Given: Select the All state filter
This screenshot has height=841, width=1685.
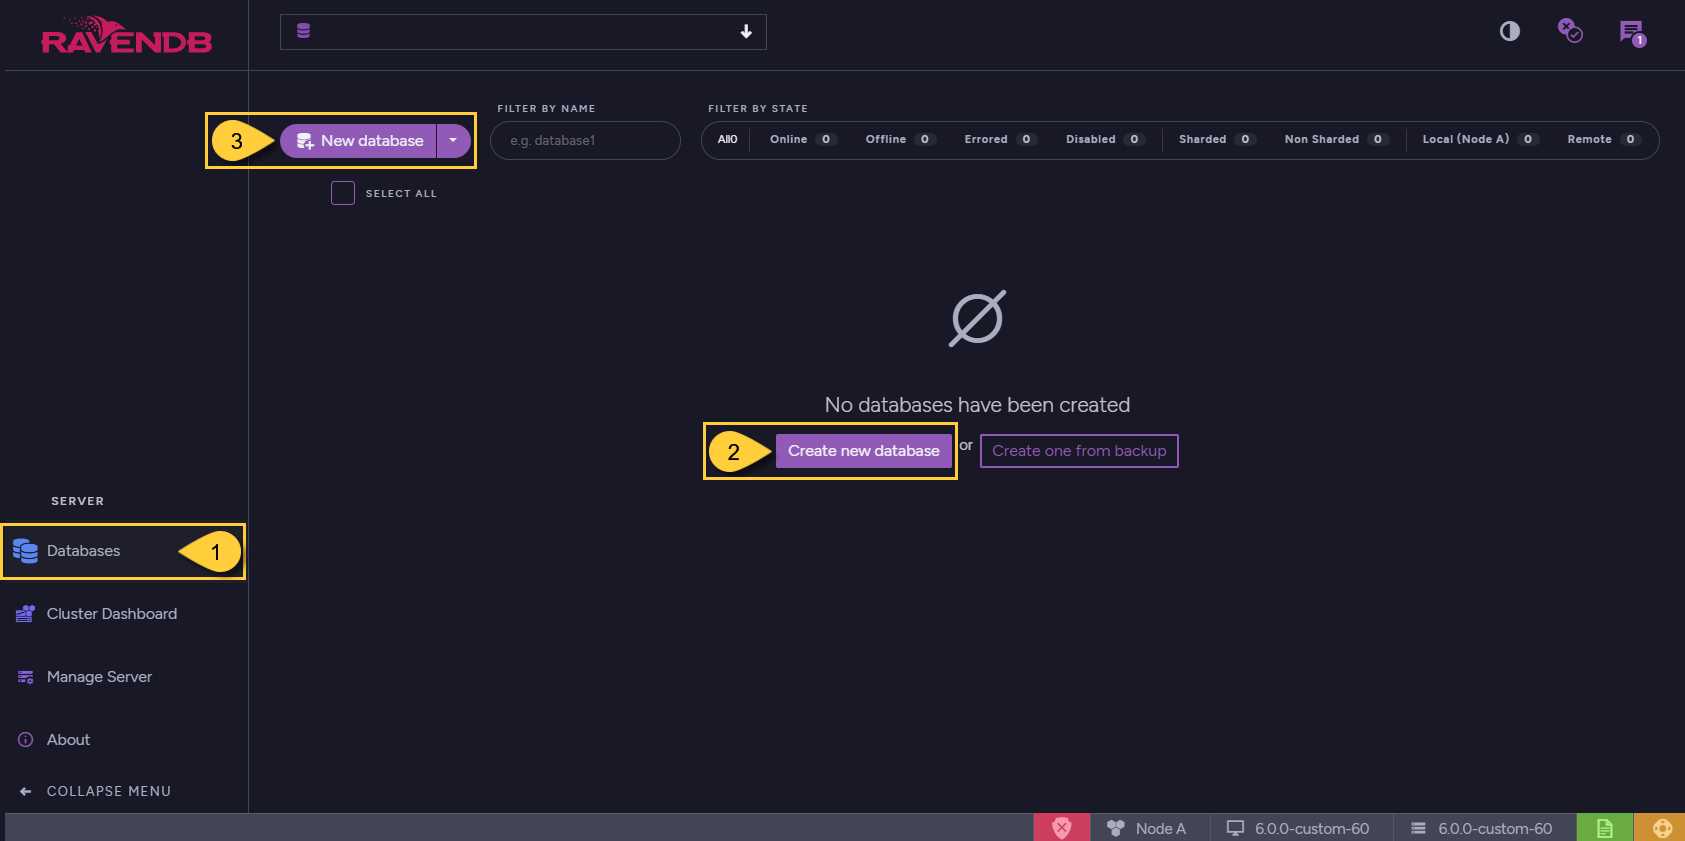Looking at the screenshot, I should pyautogui.click(x=727, y=140).
